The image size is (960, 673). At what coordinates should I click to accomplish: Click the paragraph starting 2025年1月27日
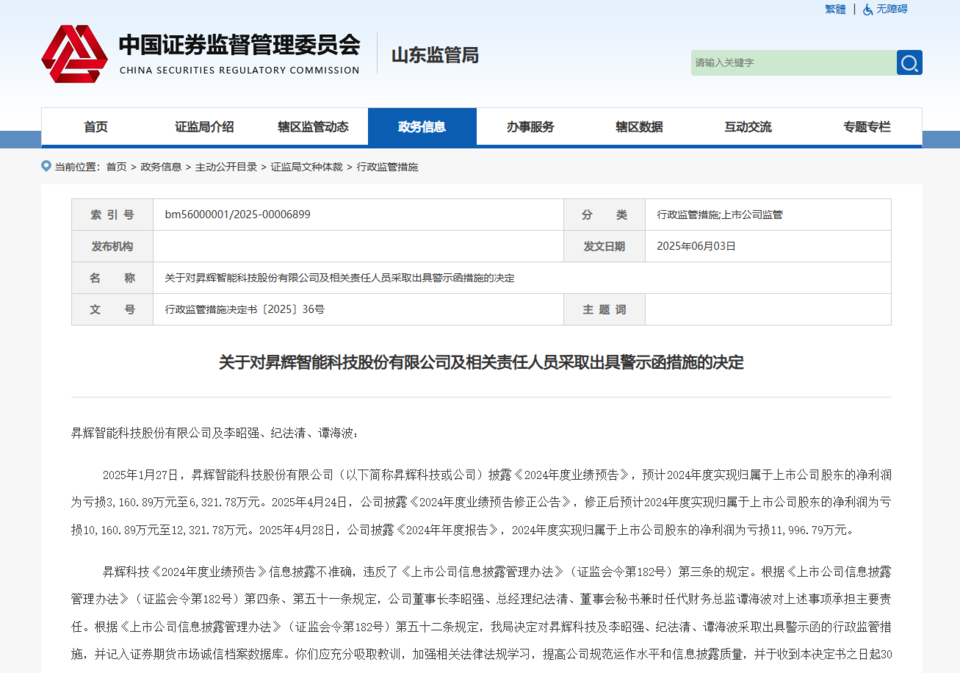coord(481,502)
